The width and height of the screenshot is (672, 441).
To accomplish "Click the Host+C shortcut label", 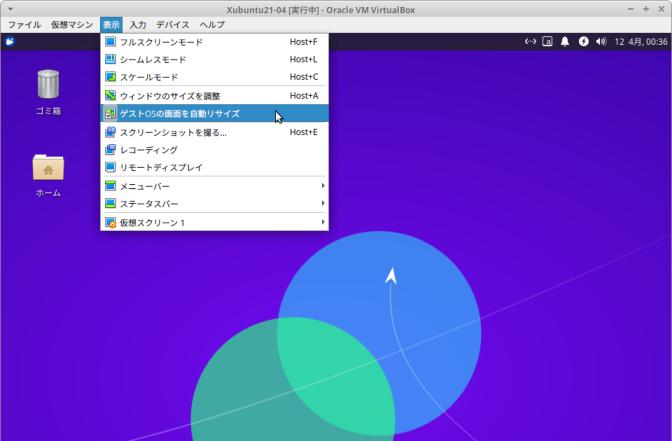I will tap(304, 77).
